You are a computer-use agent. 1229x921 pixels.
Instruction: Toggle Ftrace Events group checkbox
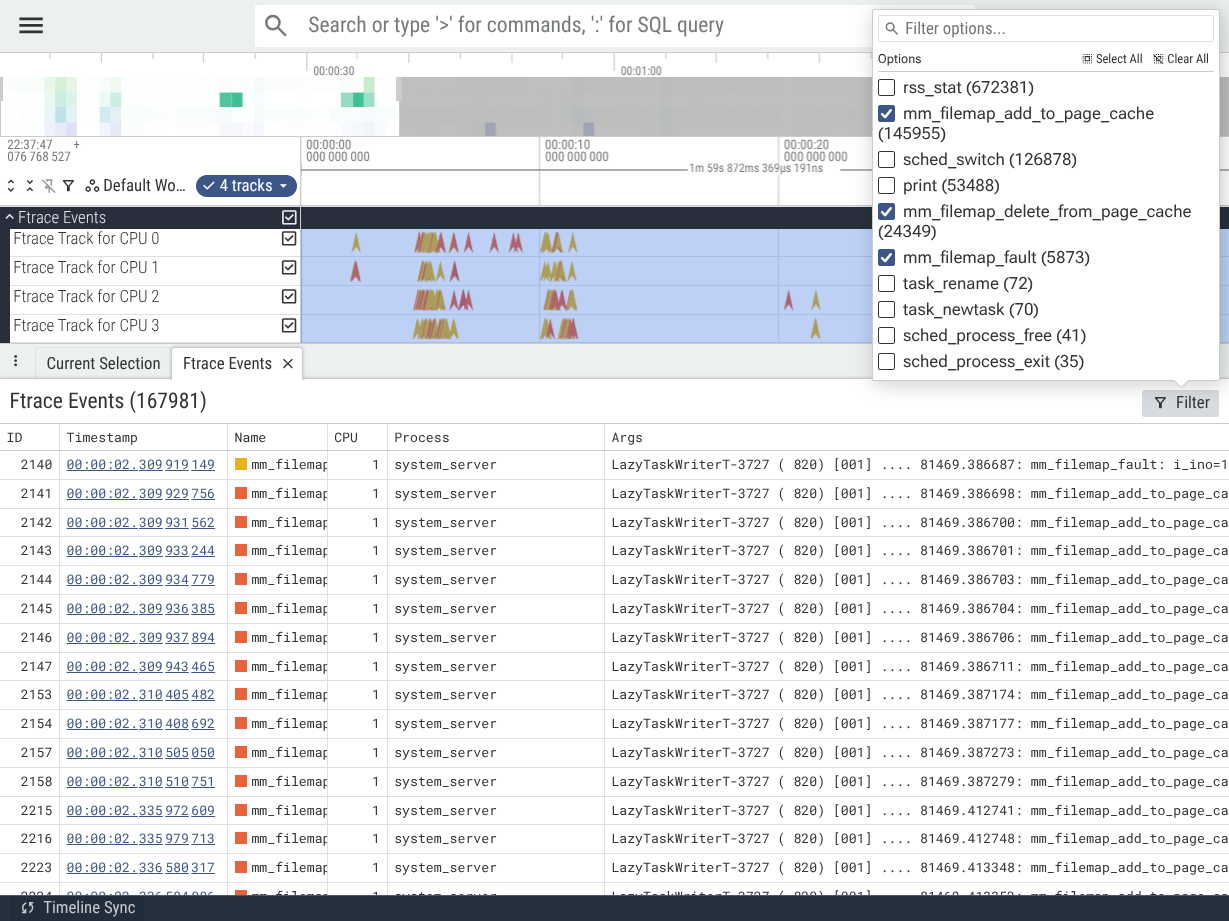289,217
